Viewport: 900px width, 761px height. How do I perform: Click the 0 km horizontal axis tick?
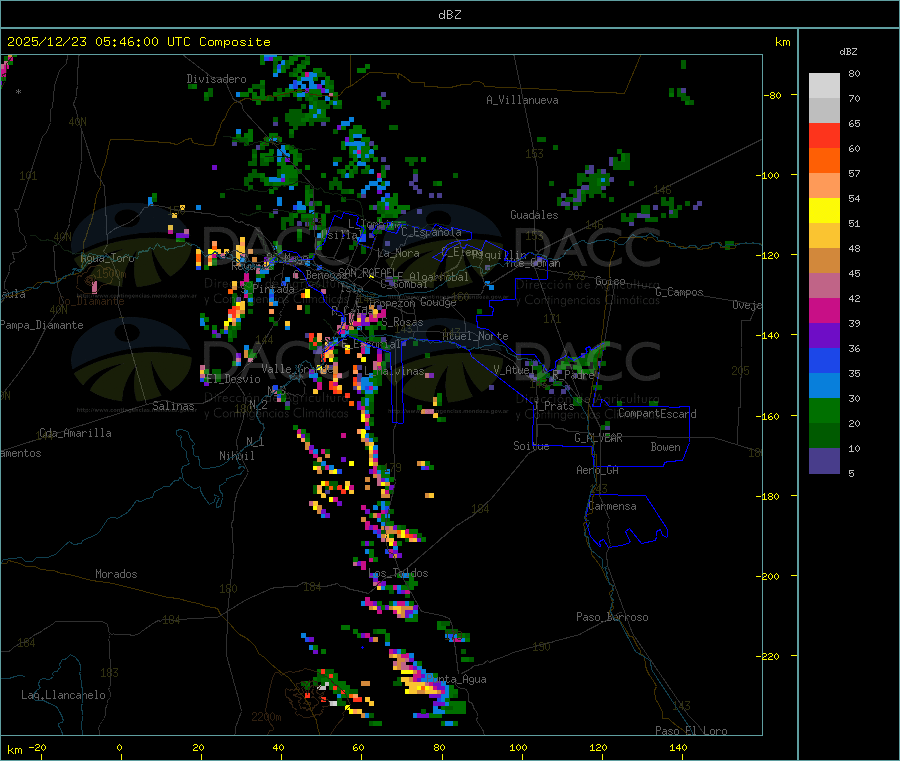pyautogui.click(x=119, y=747)
